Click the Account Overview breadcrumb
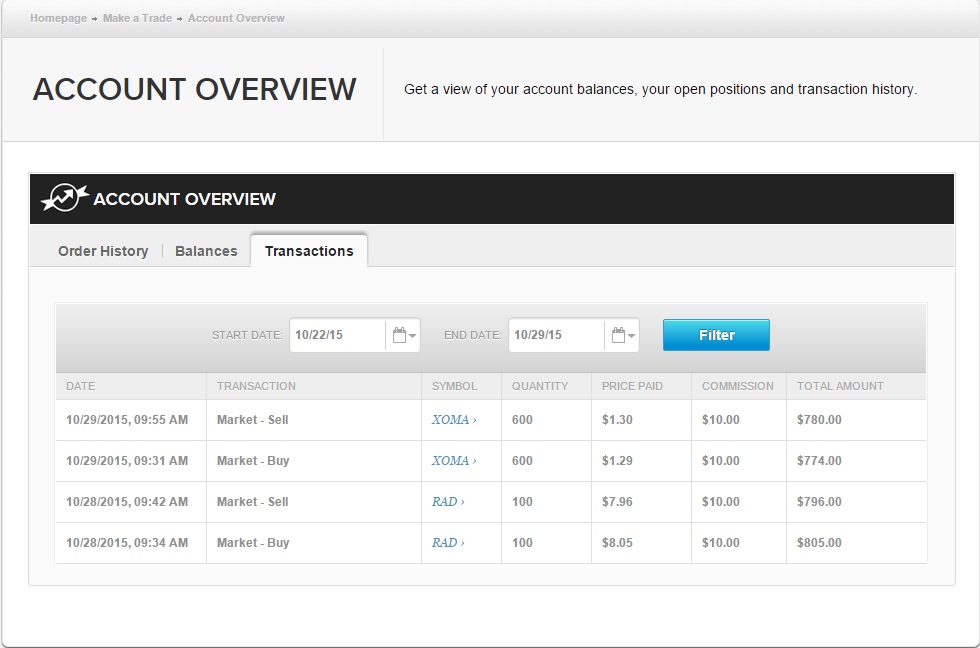Image resolution: width=980 pixels, height=648 pixels. pyautogui.click(x=236, y=18)
